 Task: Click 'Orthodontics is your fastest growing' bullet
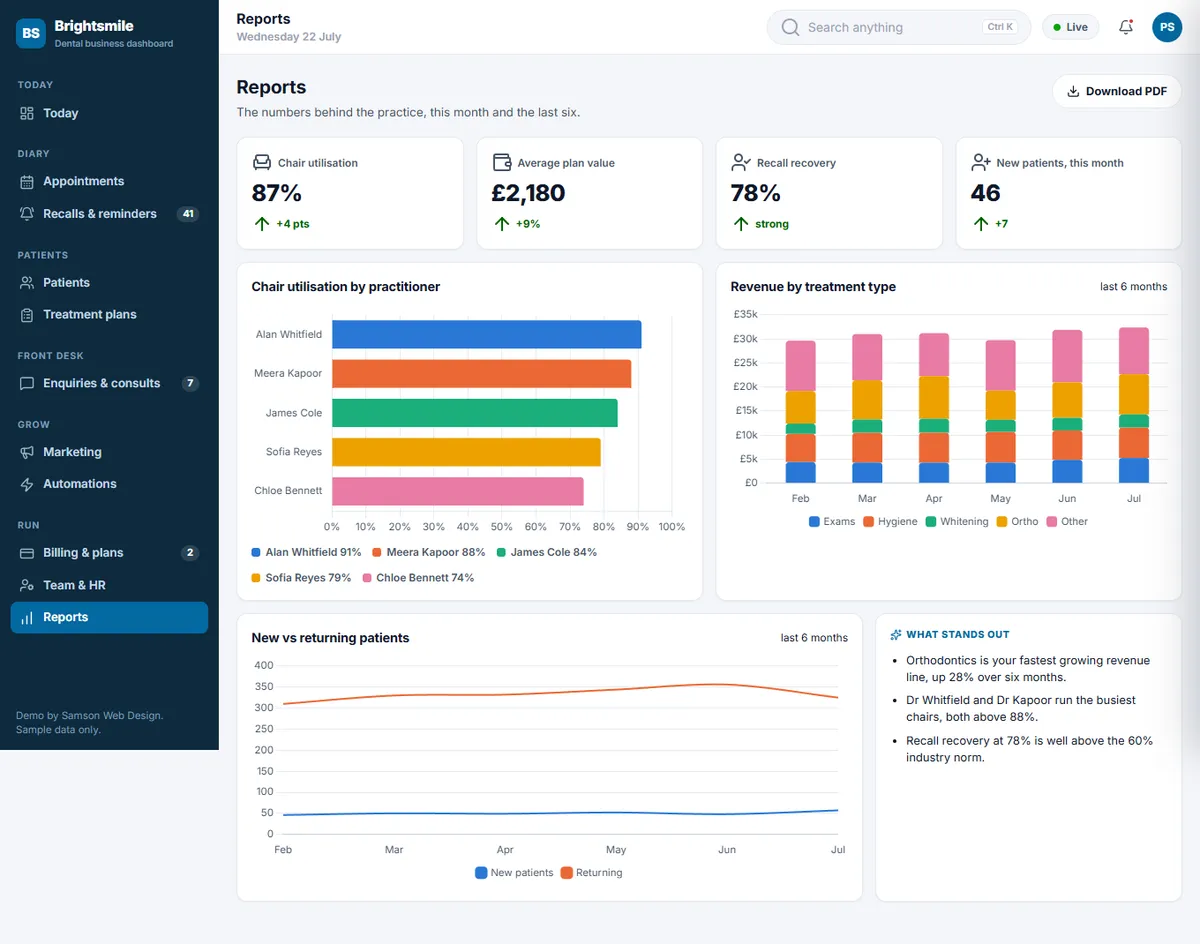1028,669
